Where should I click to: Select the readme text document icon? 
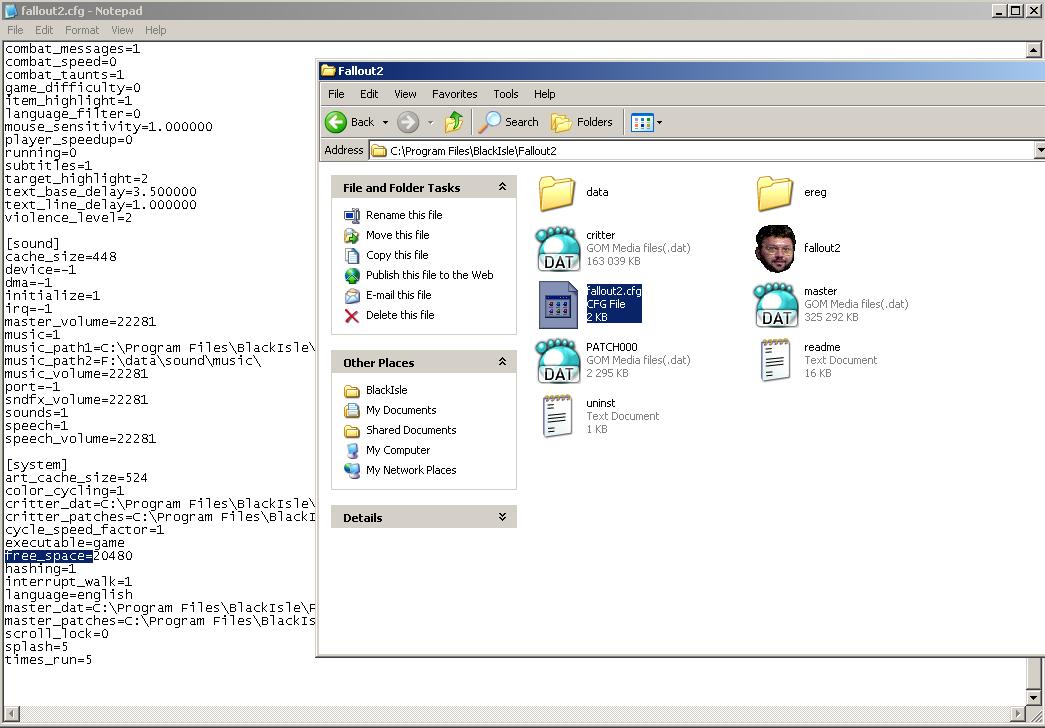pyautogui.click(x=775, y=360)
